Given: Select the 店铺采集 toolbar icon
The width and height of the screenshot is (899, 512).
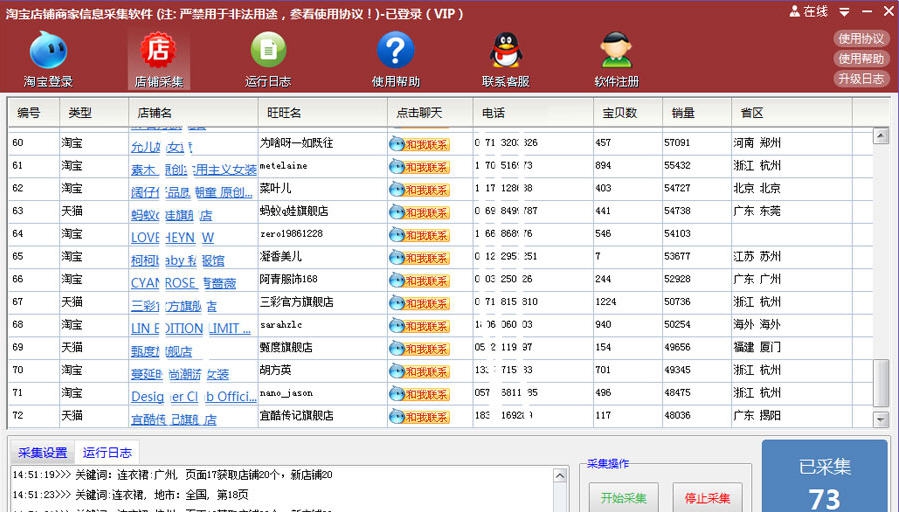Looking at the screenshot, I should click(159, 59).
